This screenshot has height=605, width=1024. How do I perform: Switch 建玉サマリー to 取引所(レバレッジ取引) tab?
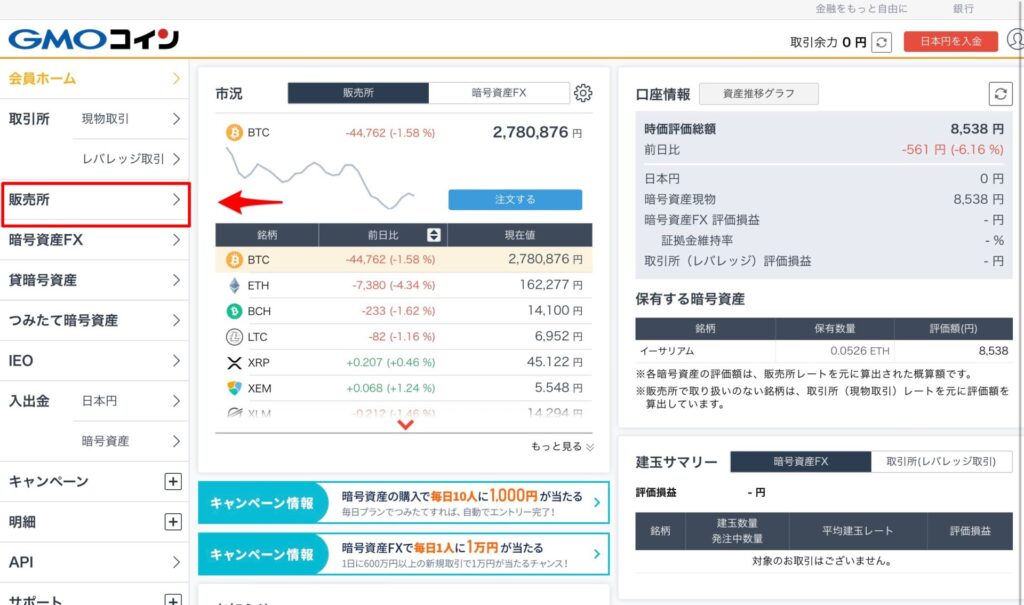click(941, 461)
